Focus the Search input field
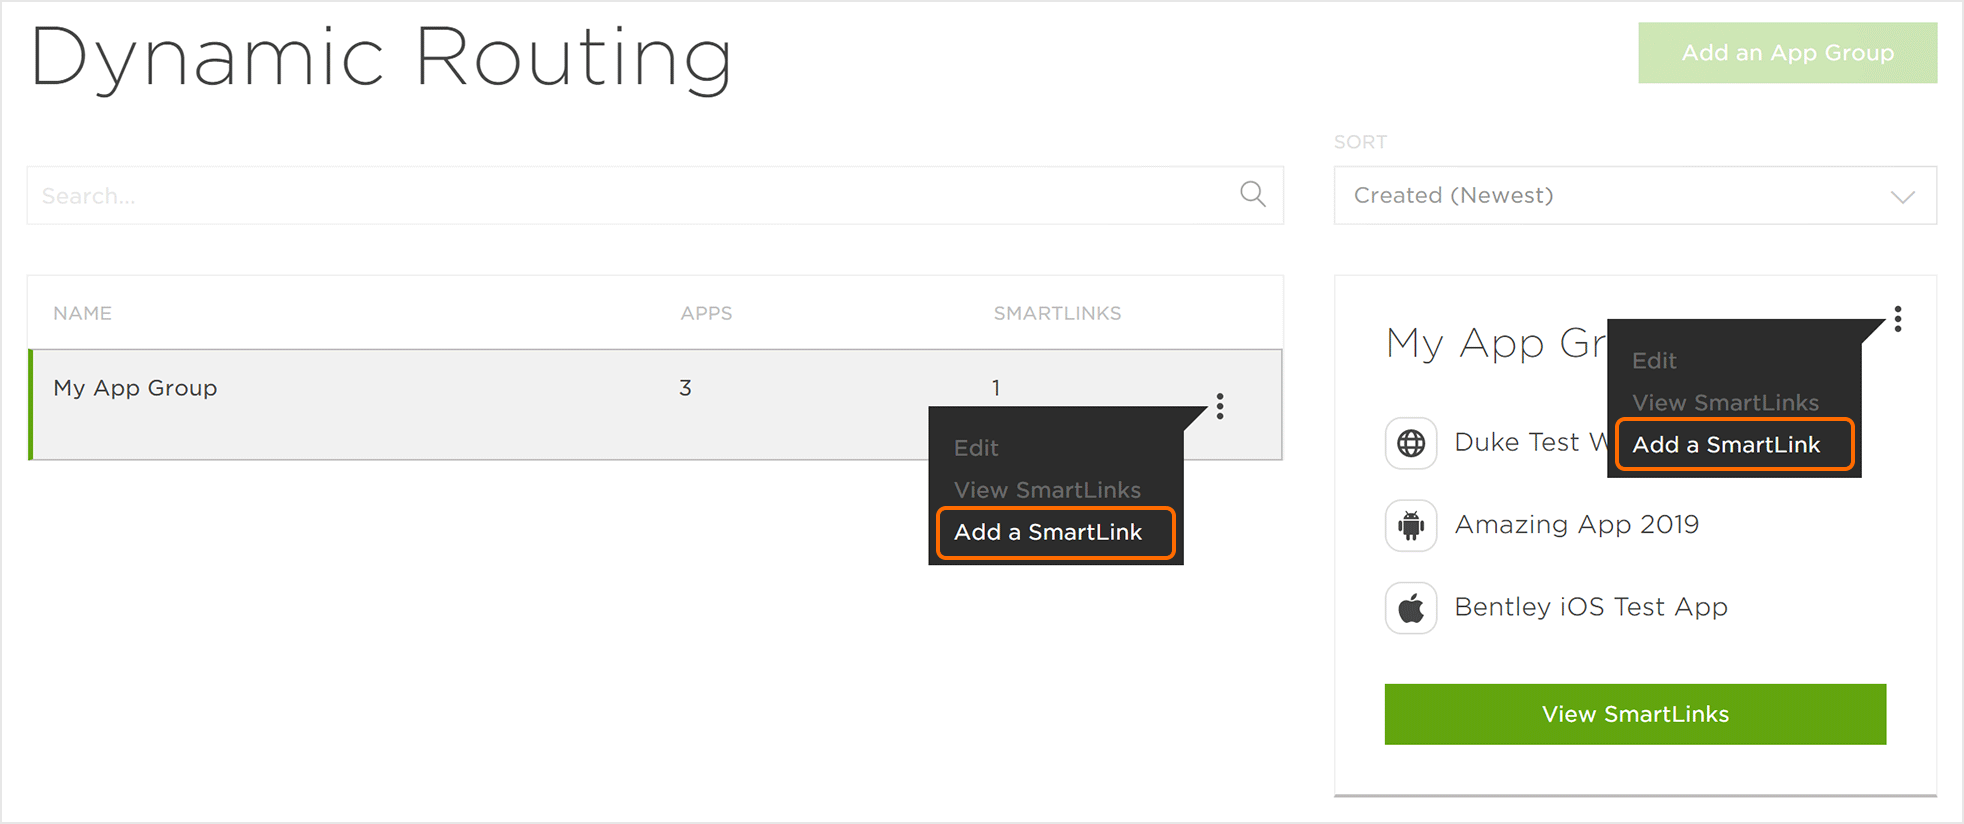 [x=630, y=196]
